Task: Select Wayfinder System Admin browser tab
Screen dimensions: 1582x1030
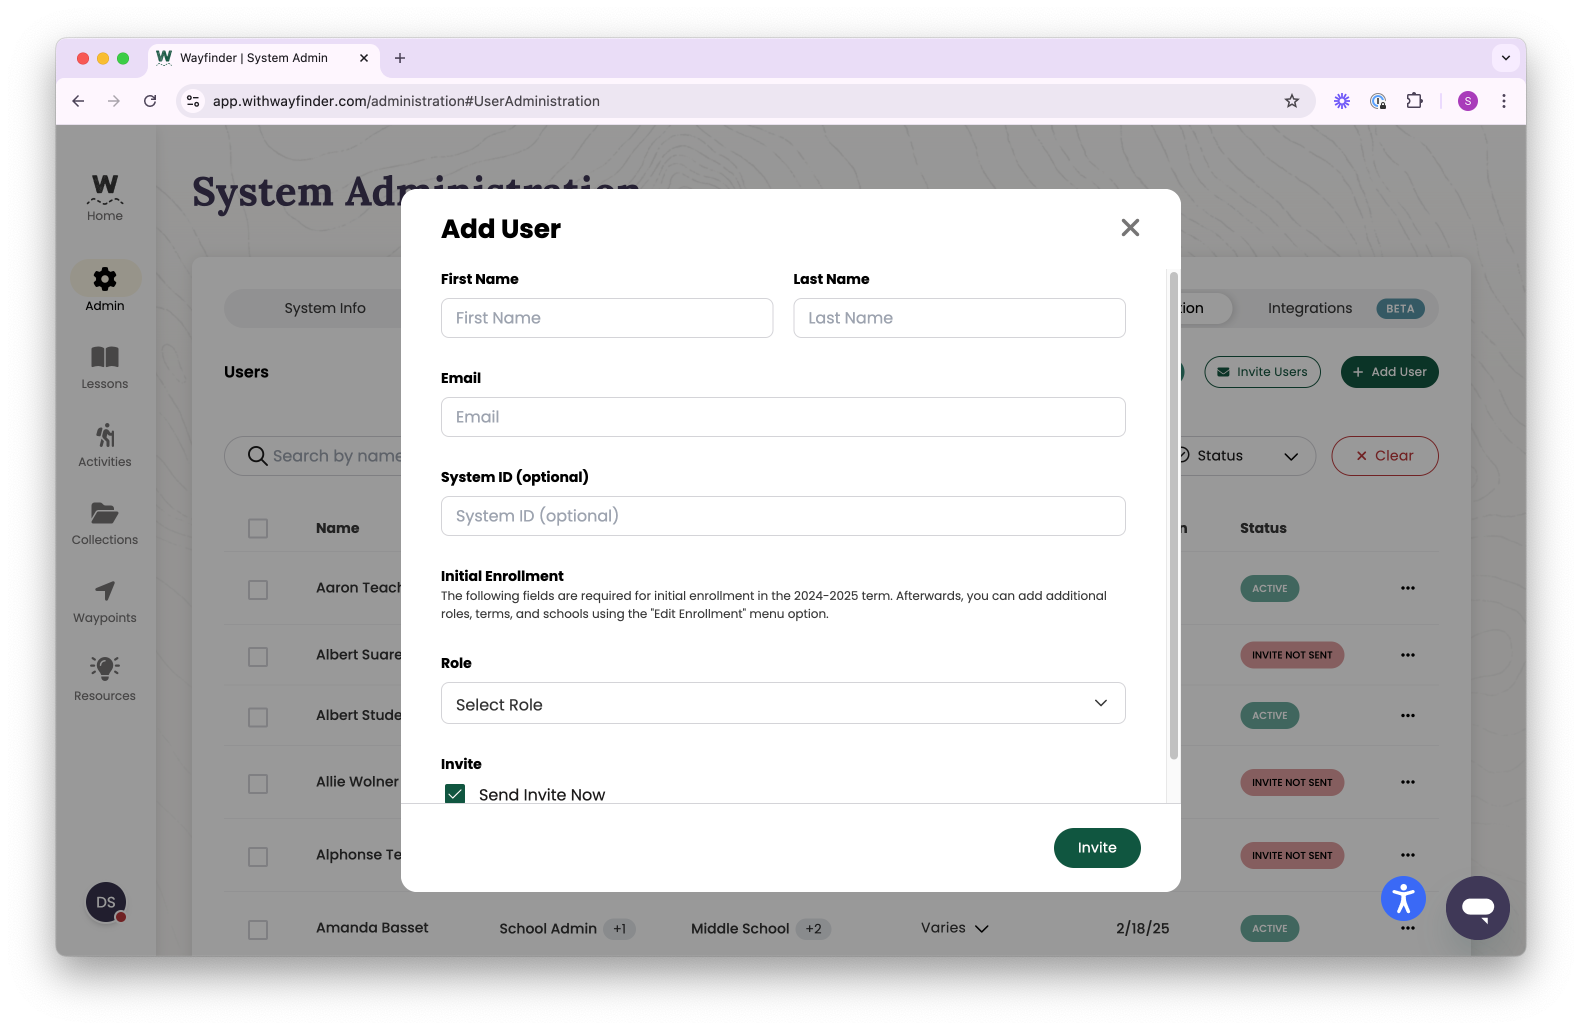Action: pos(262,58)
